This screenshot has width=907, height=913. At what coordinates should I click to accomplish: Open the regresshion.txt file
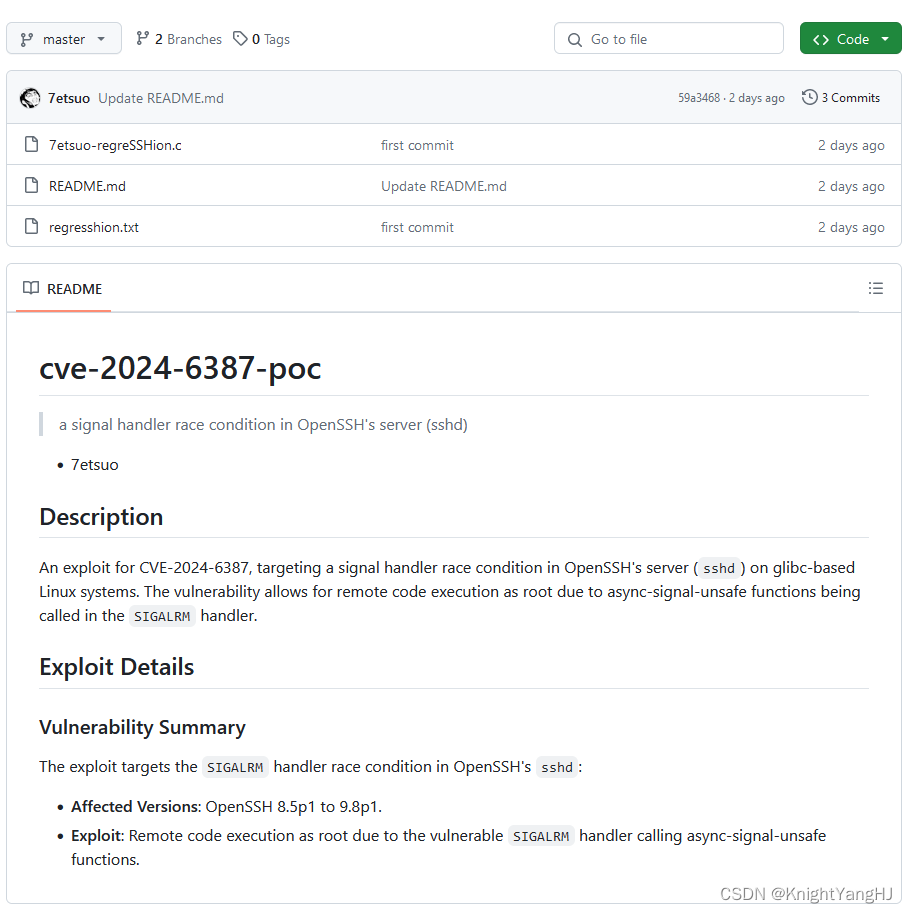(x=93, y=227)
